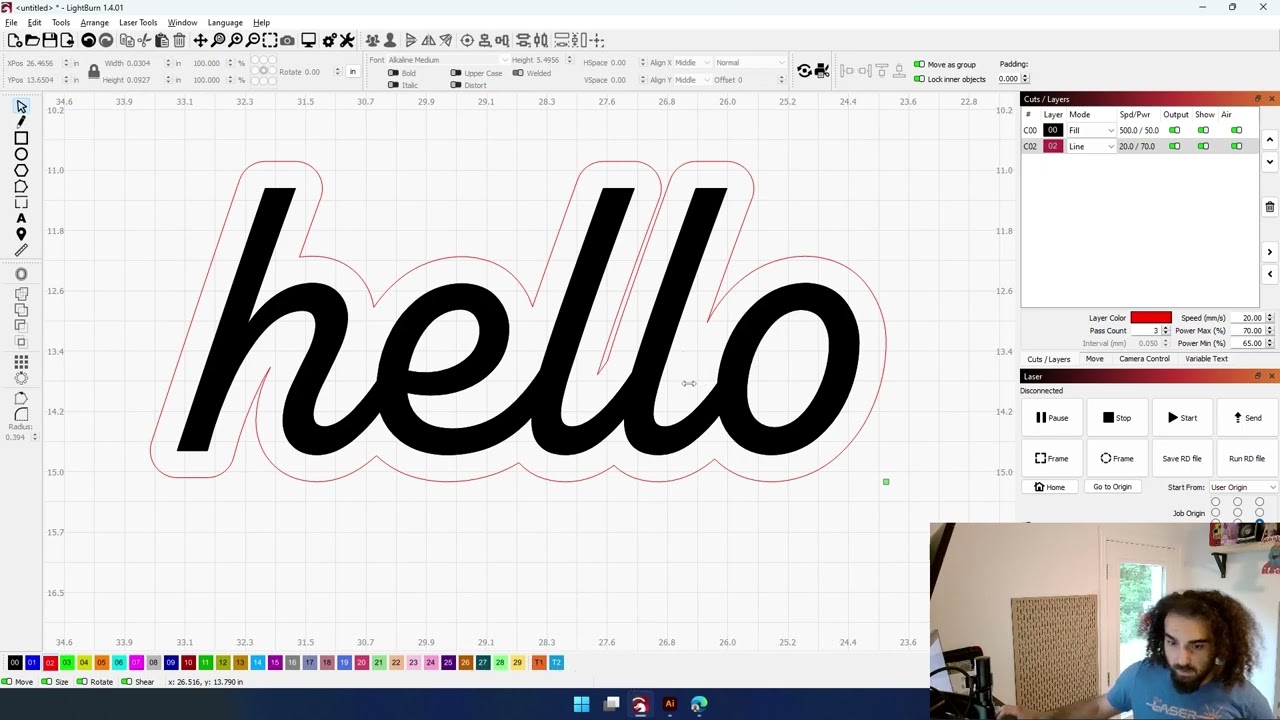The image size is (1280, 720).
Task: Open Camera capture icon in toolbar
Action: point(287,40)
